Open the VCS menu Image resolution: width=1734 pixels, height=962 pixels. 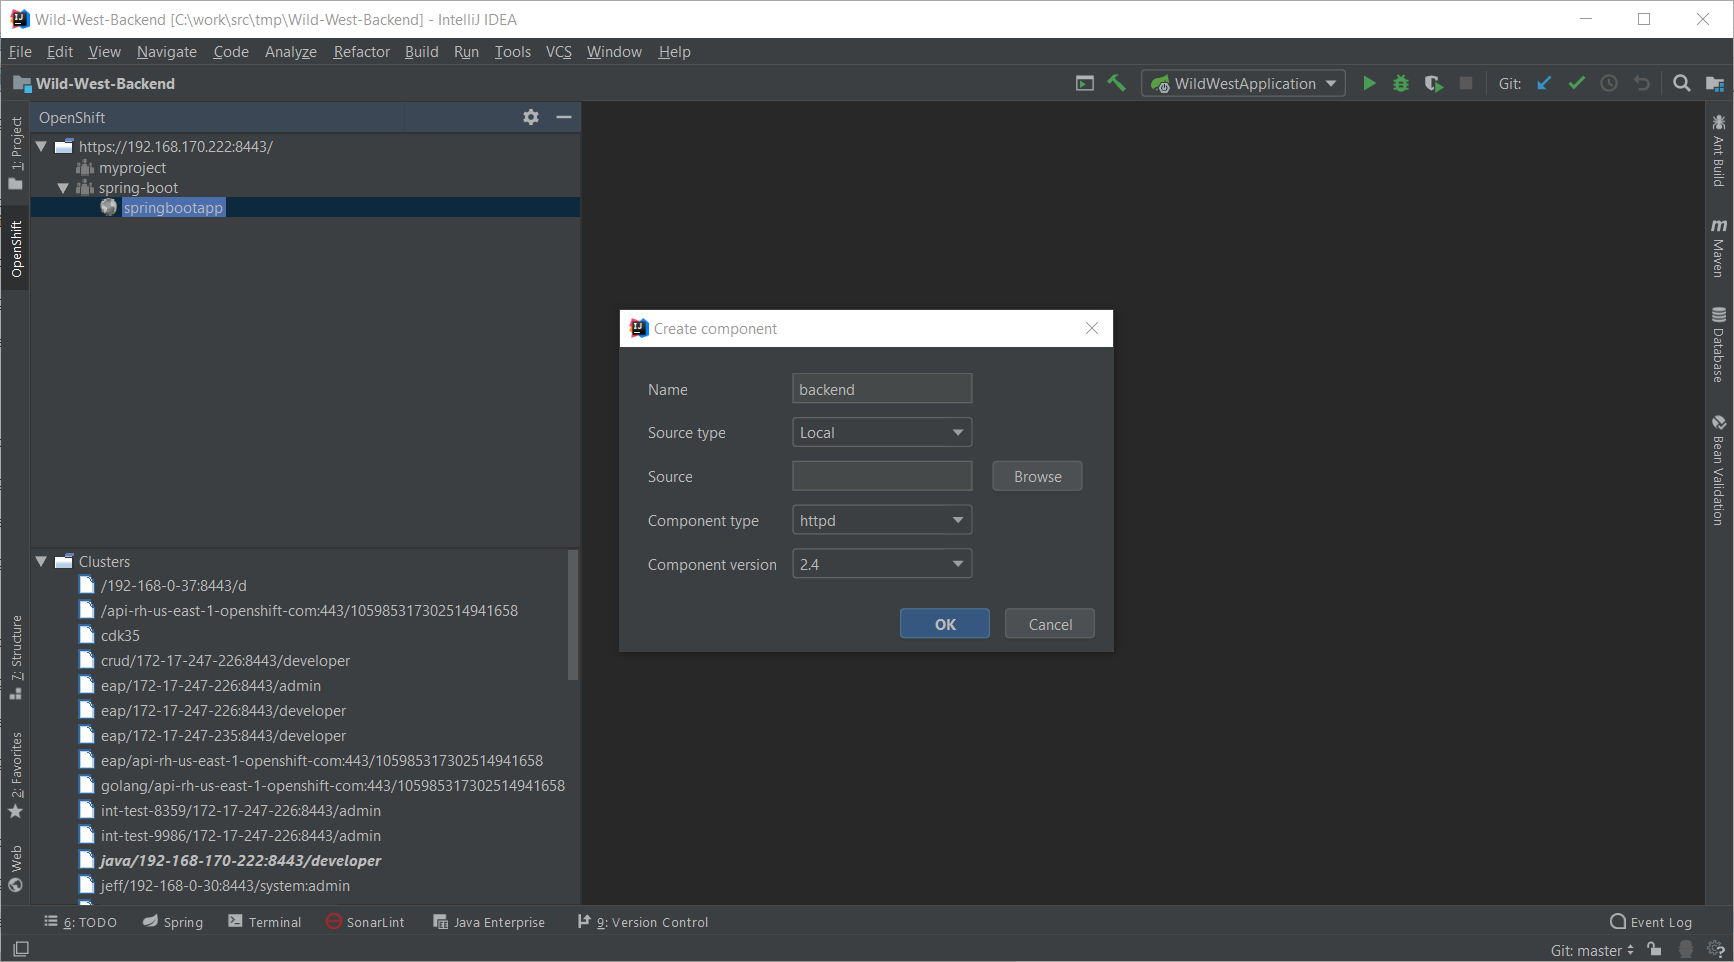558,52
